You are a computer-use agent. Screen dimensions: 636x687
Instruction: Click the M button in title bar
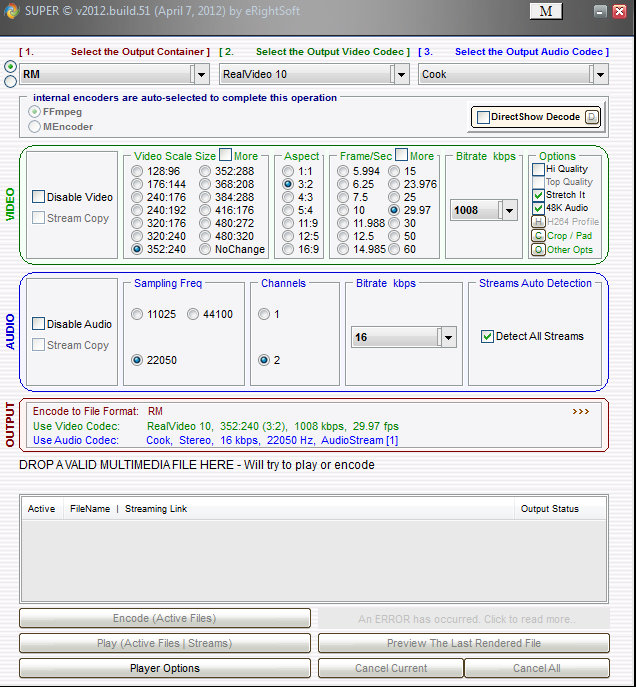tap(546, 11)
